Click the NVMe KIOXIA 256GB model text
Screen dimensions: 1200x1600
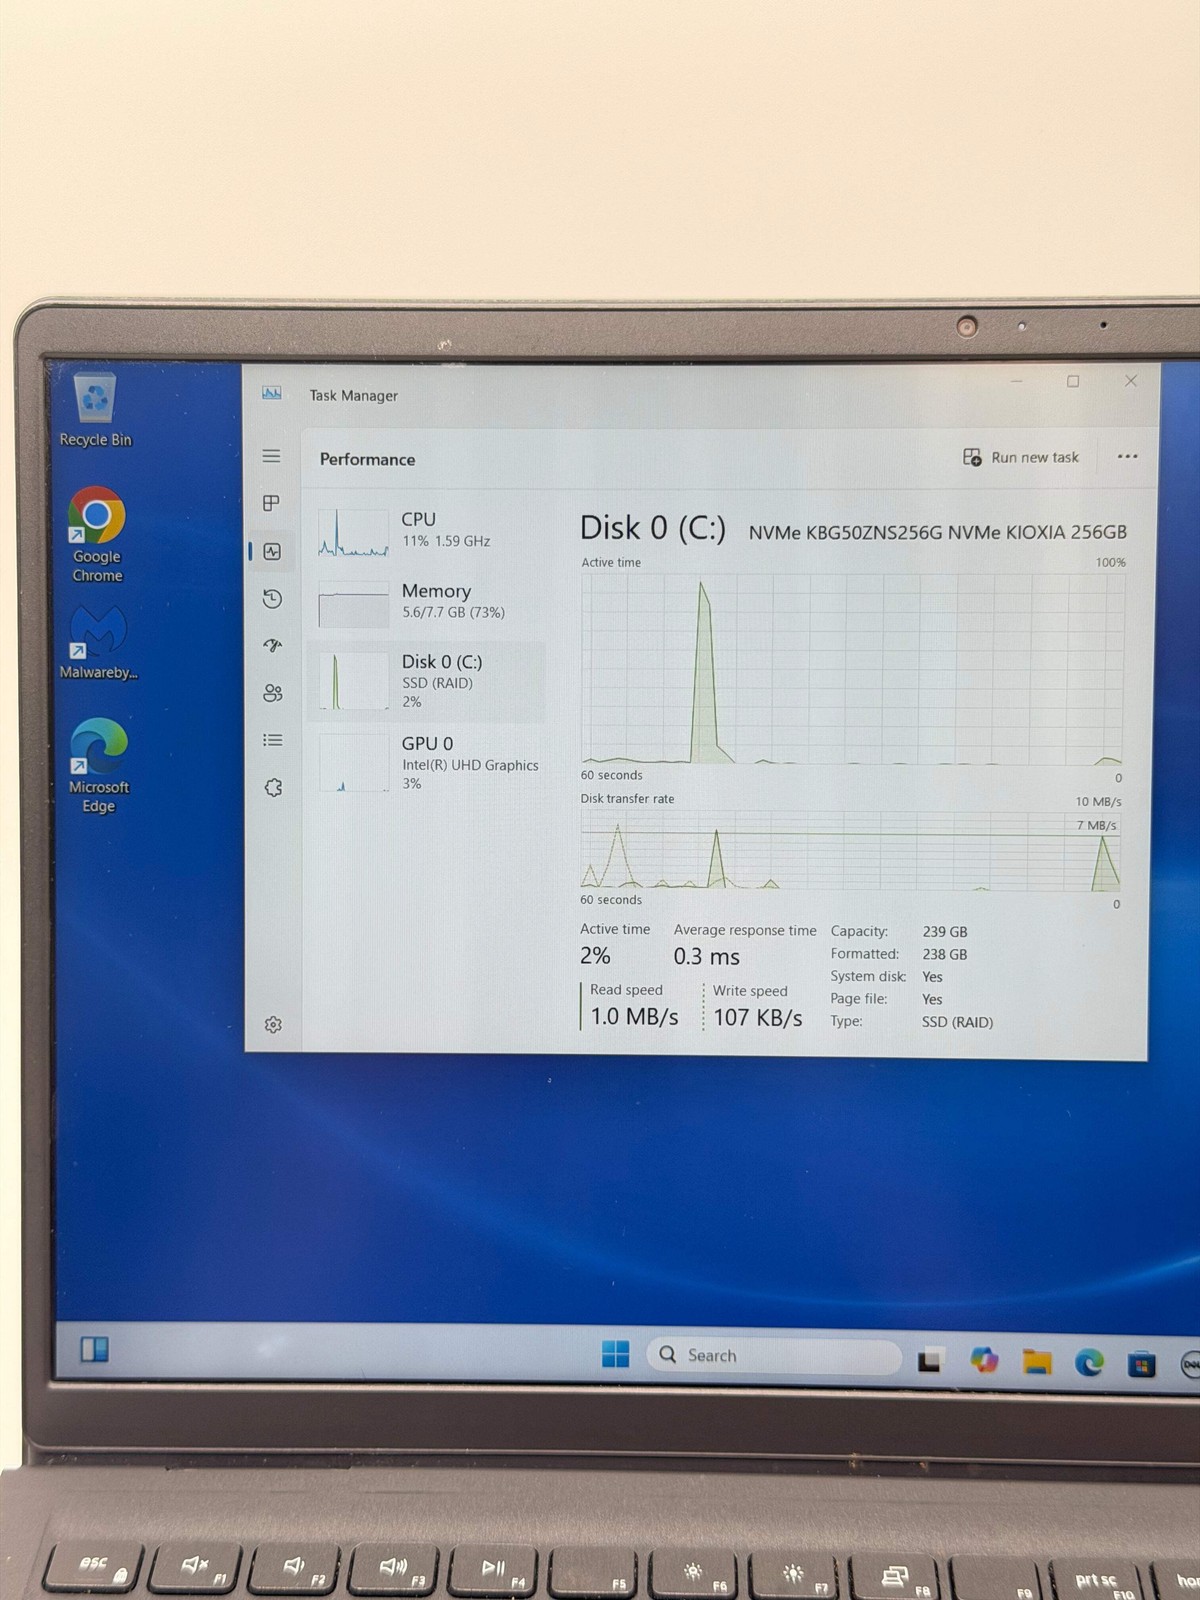(938, 532)
